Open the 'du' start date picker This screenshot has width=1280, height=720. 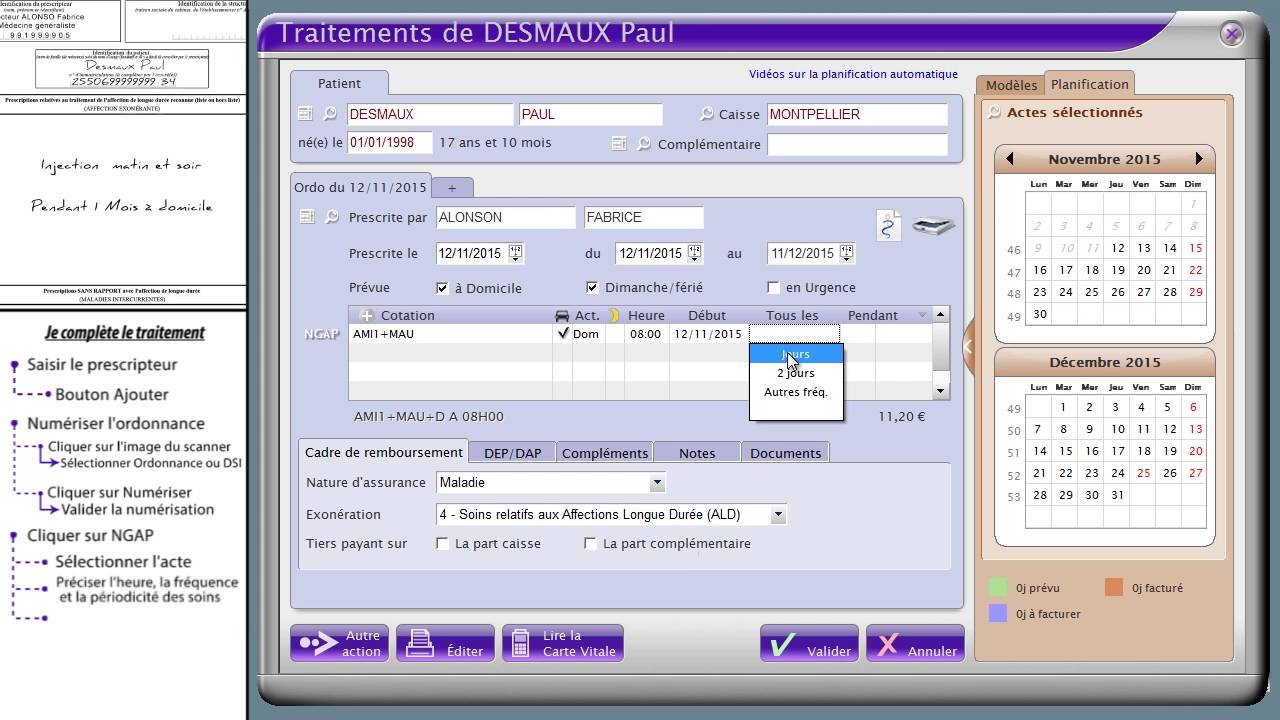point(695,253)
